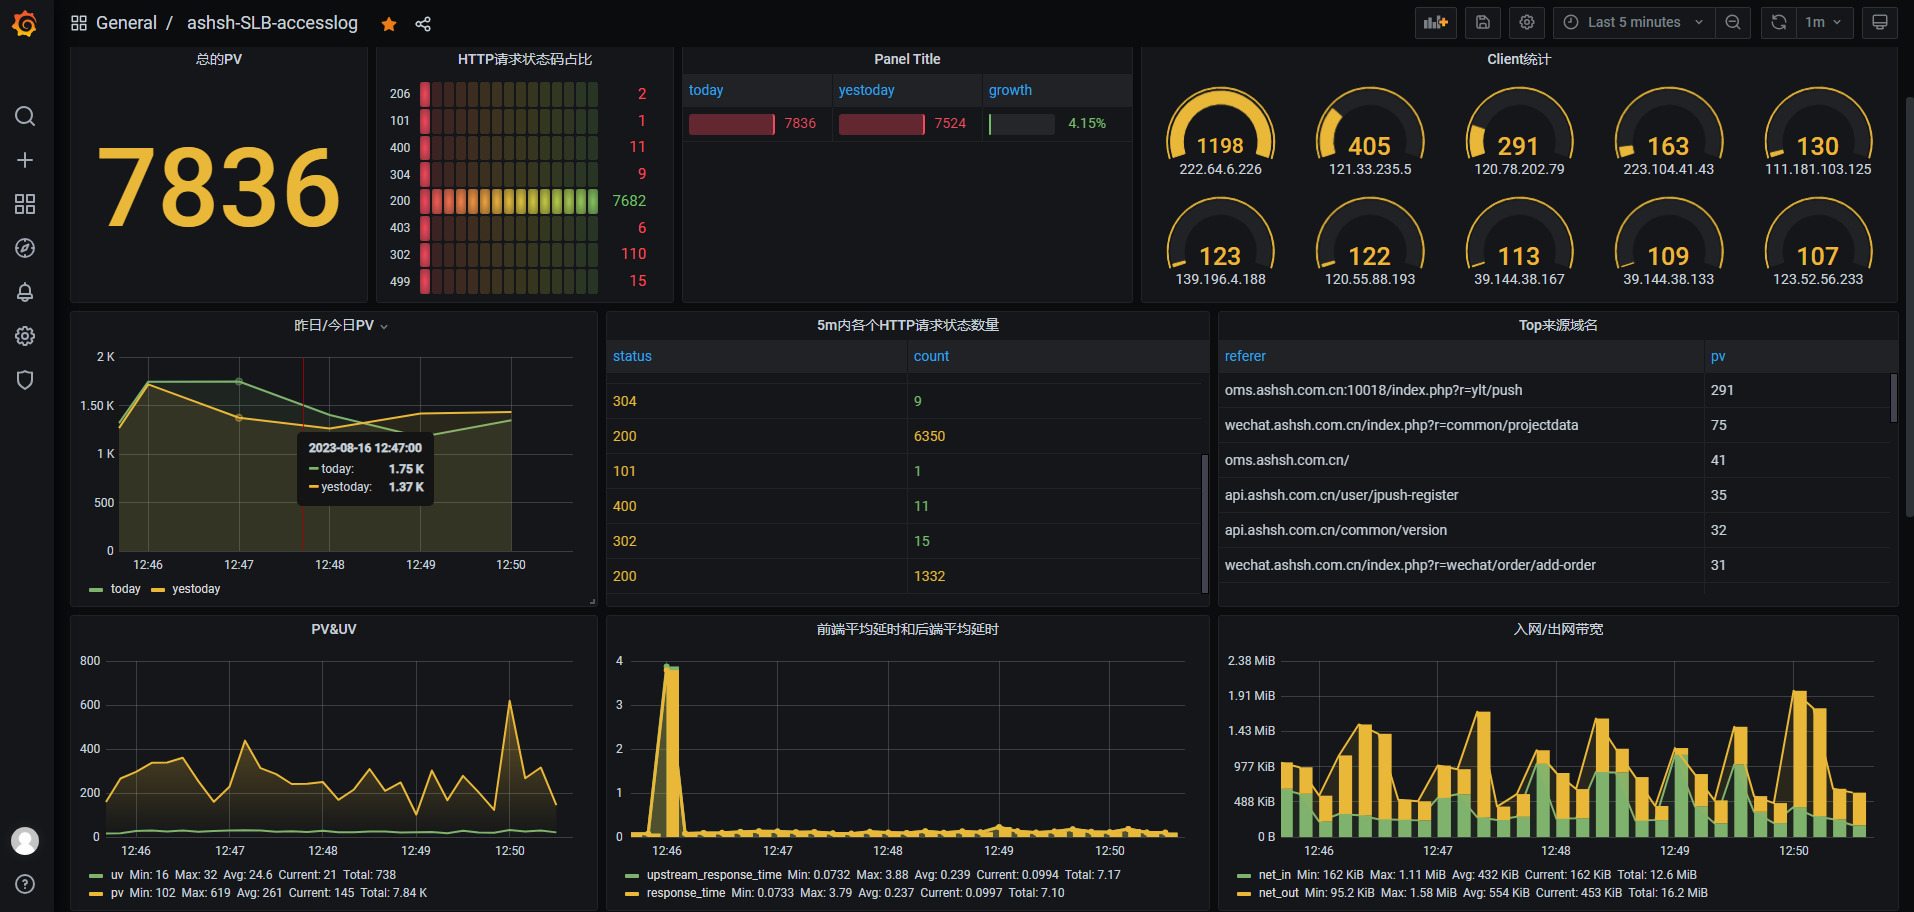This screenshot has width=1914, height=912.
Task: Open the Configuration gear in sidebar
Action: tap(25, 336)
